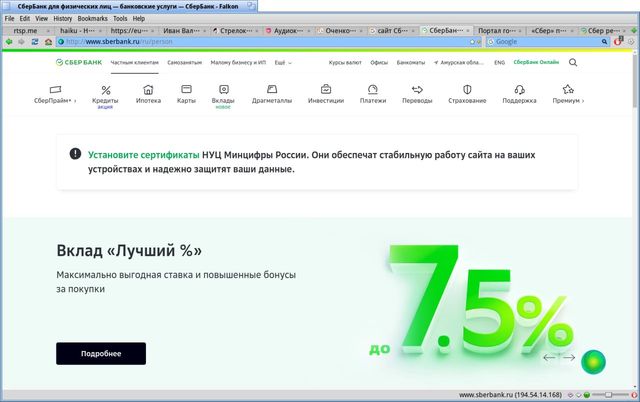Click the green round assistant icon
Viewport: 640px width, 402px height.
click(593, 362)
